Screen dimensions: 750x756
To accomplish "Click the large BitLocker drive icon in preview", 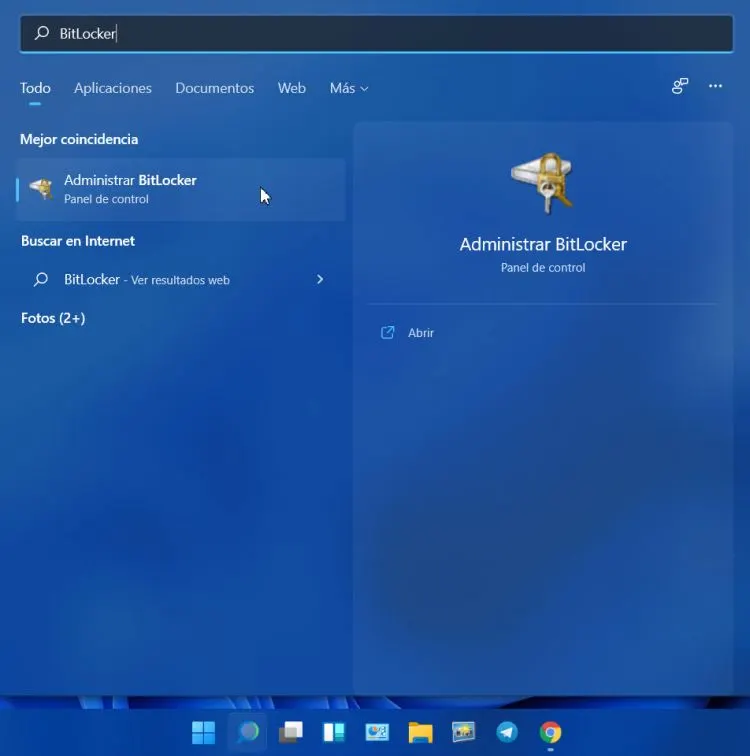I will click(x=542, y=183).
